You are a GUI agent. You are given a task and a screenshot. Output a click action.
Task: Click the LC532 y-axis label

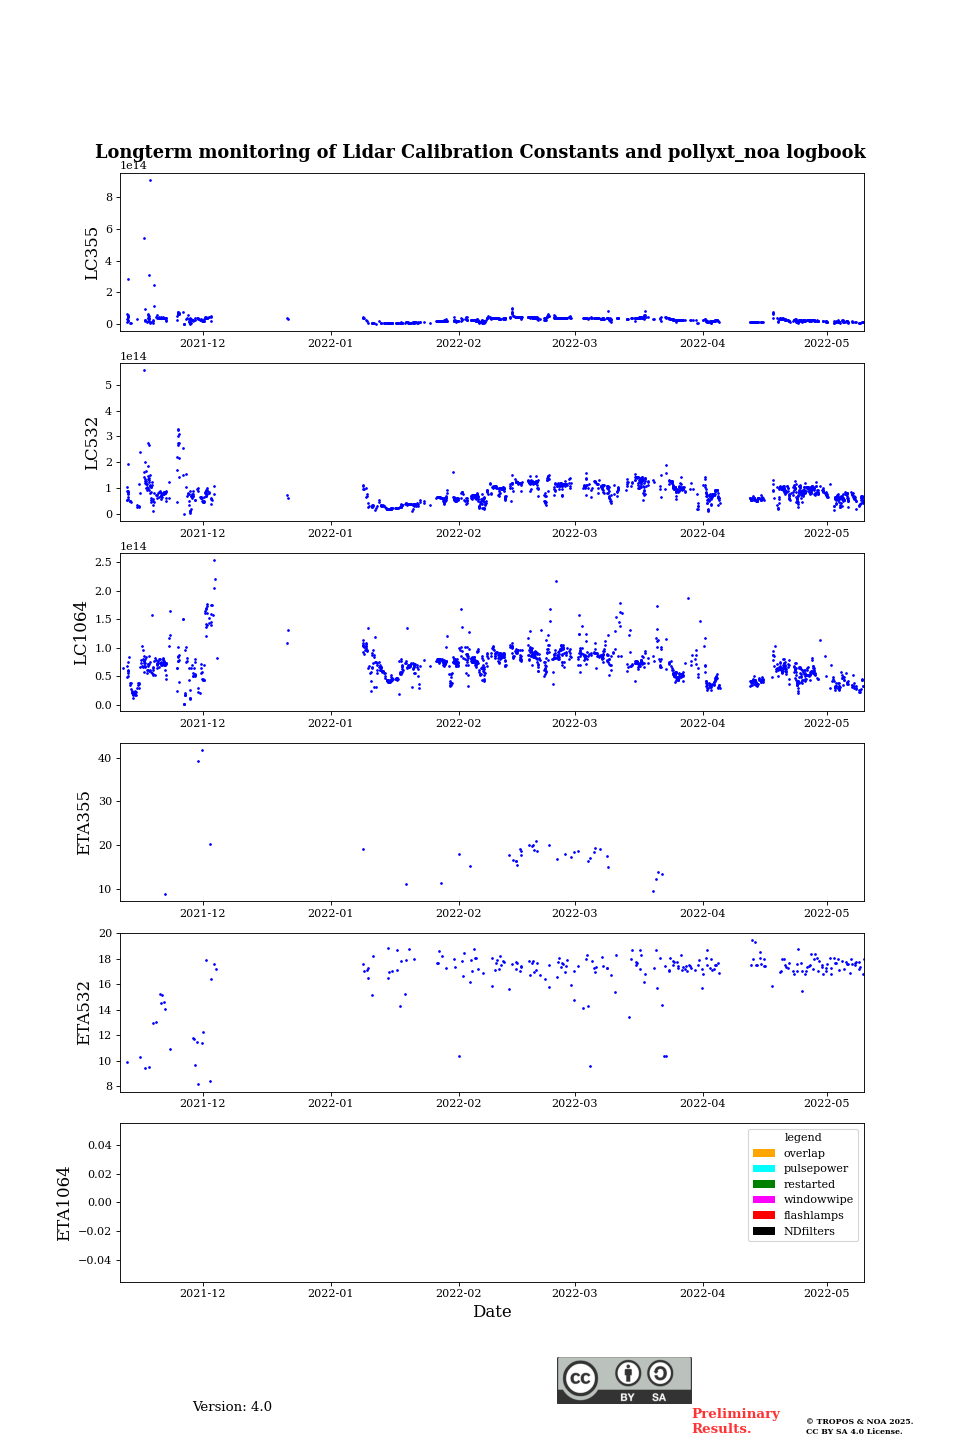tap(92, 443)
